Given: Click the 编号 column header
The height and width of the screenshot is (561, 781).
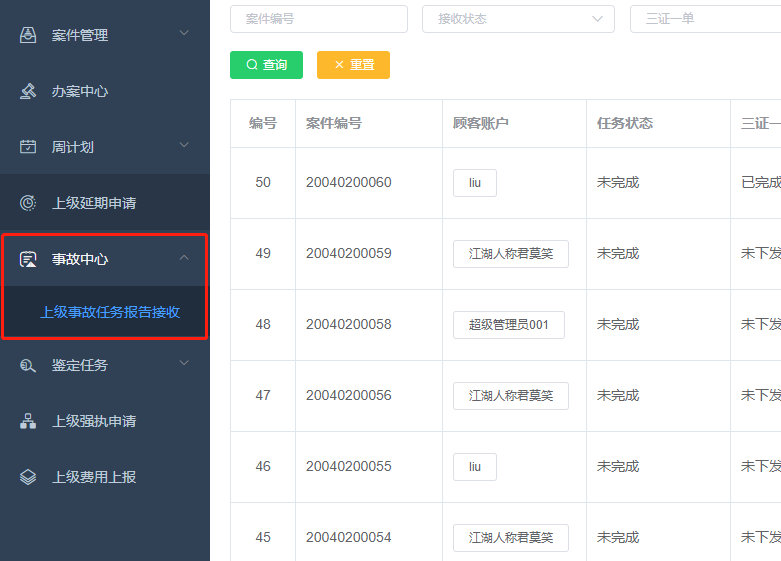Looking at the screenshot, I should tap(263, 123).
